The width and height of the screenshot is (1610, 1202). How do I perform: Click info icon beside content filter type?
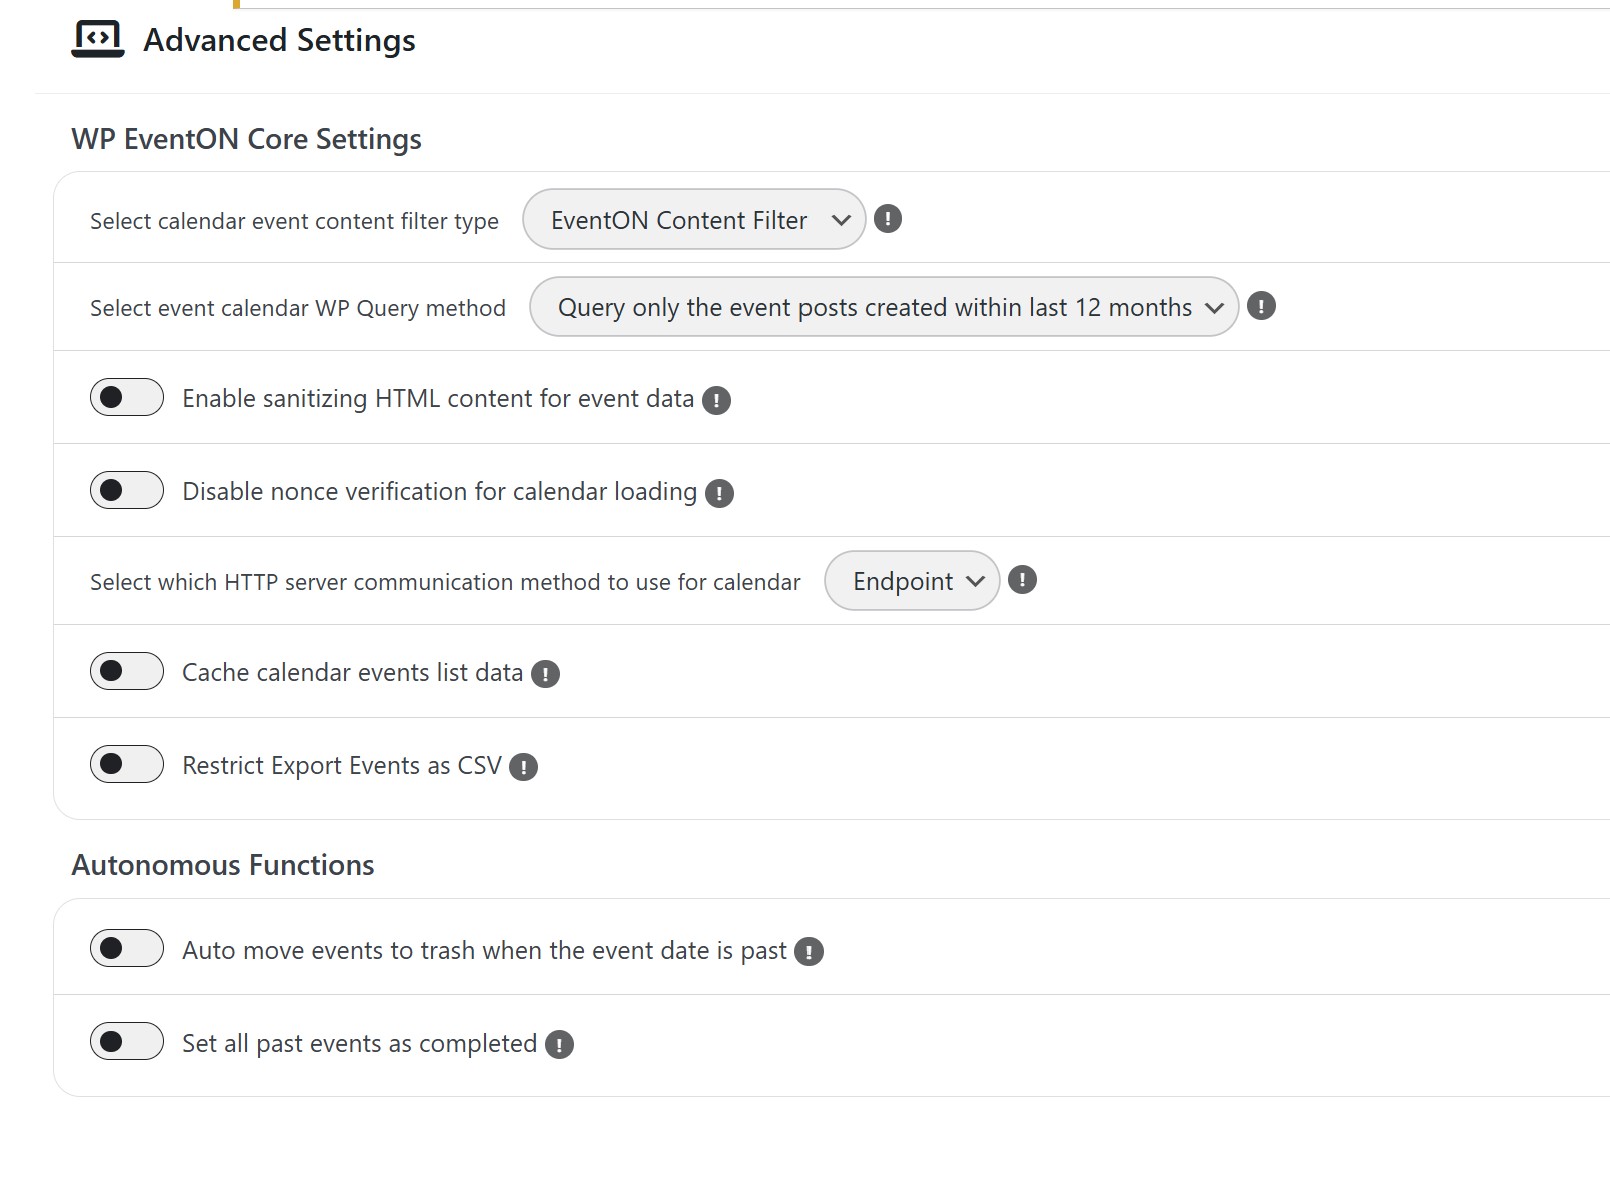tap(887, 219)
